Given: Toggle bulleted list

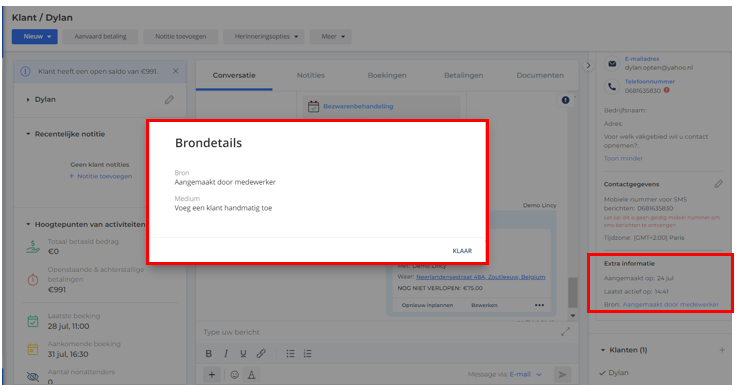Looking at the screenshot, I should click(x=290, y=353).
